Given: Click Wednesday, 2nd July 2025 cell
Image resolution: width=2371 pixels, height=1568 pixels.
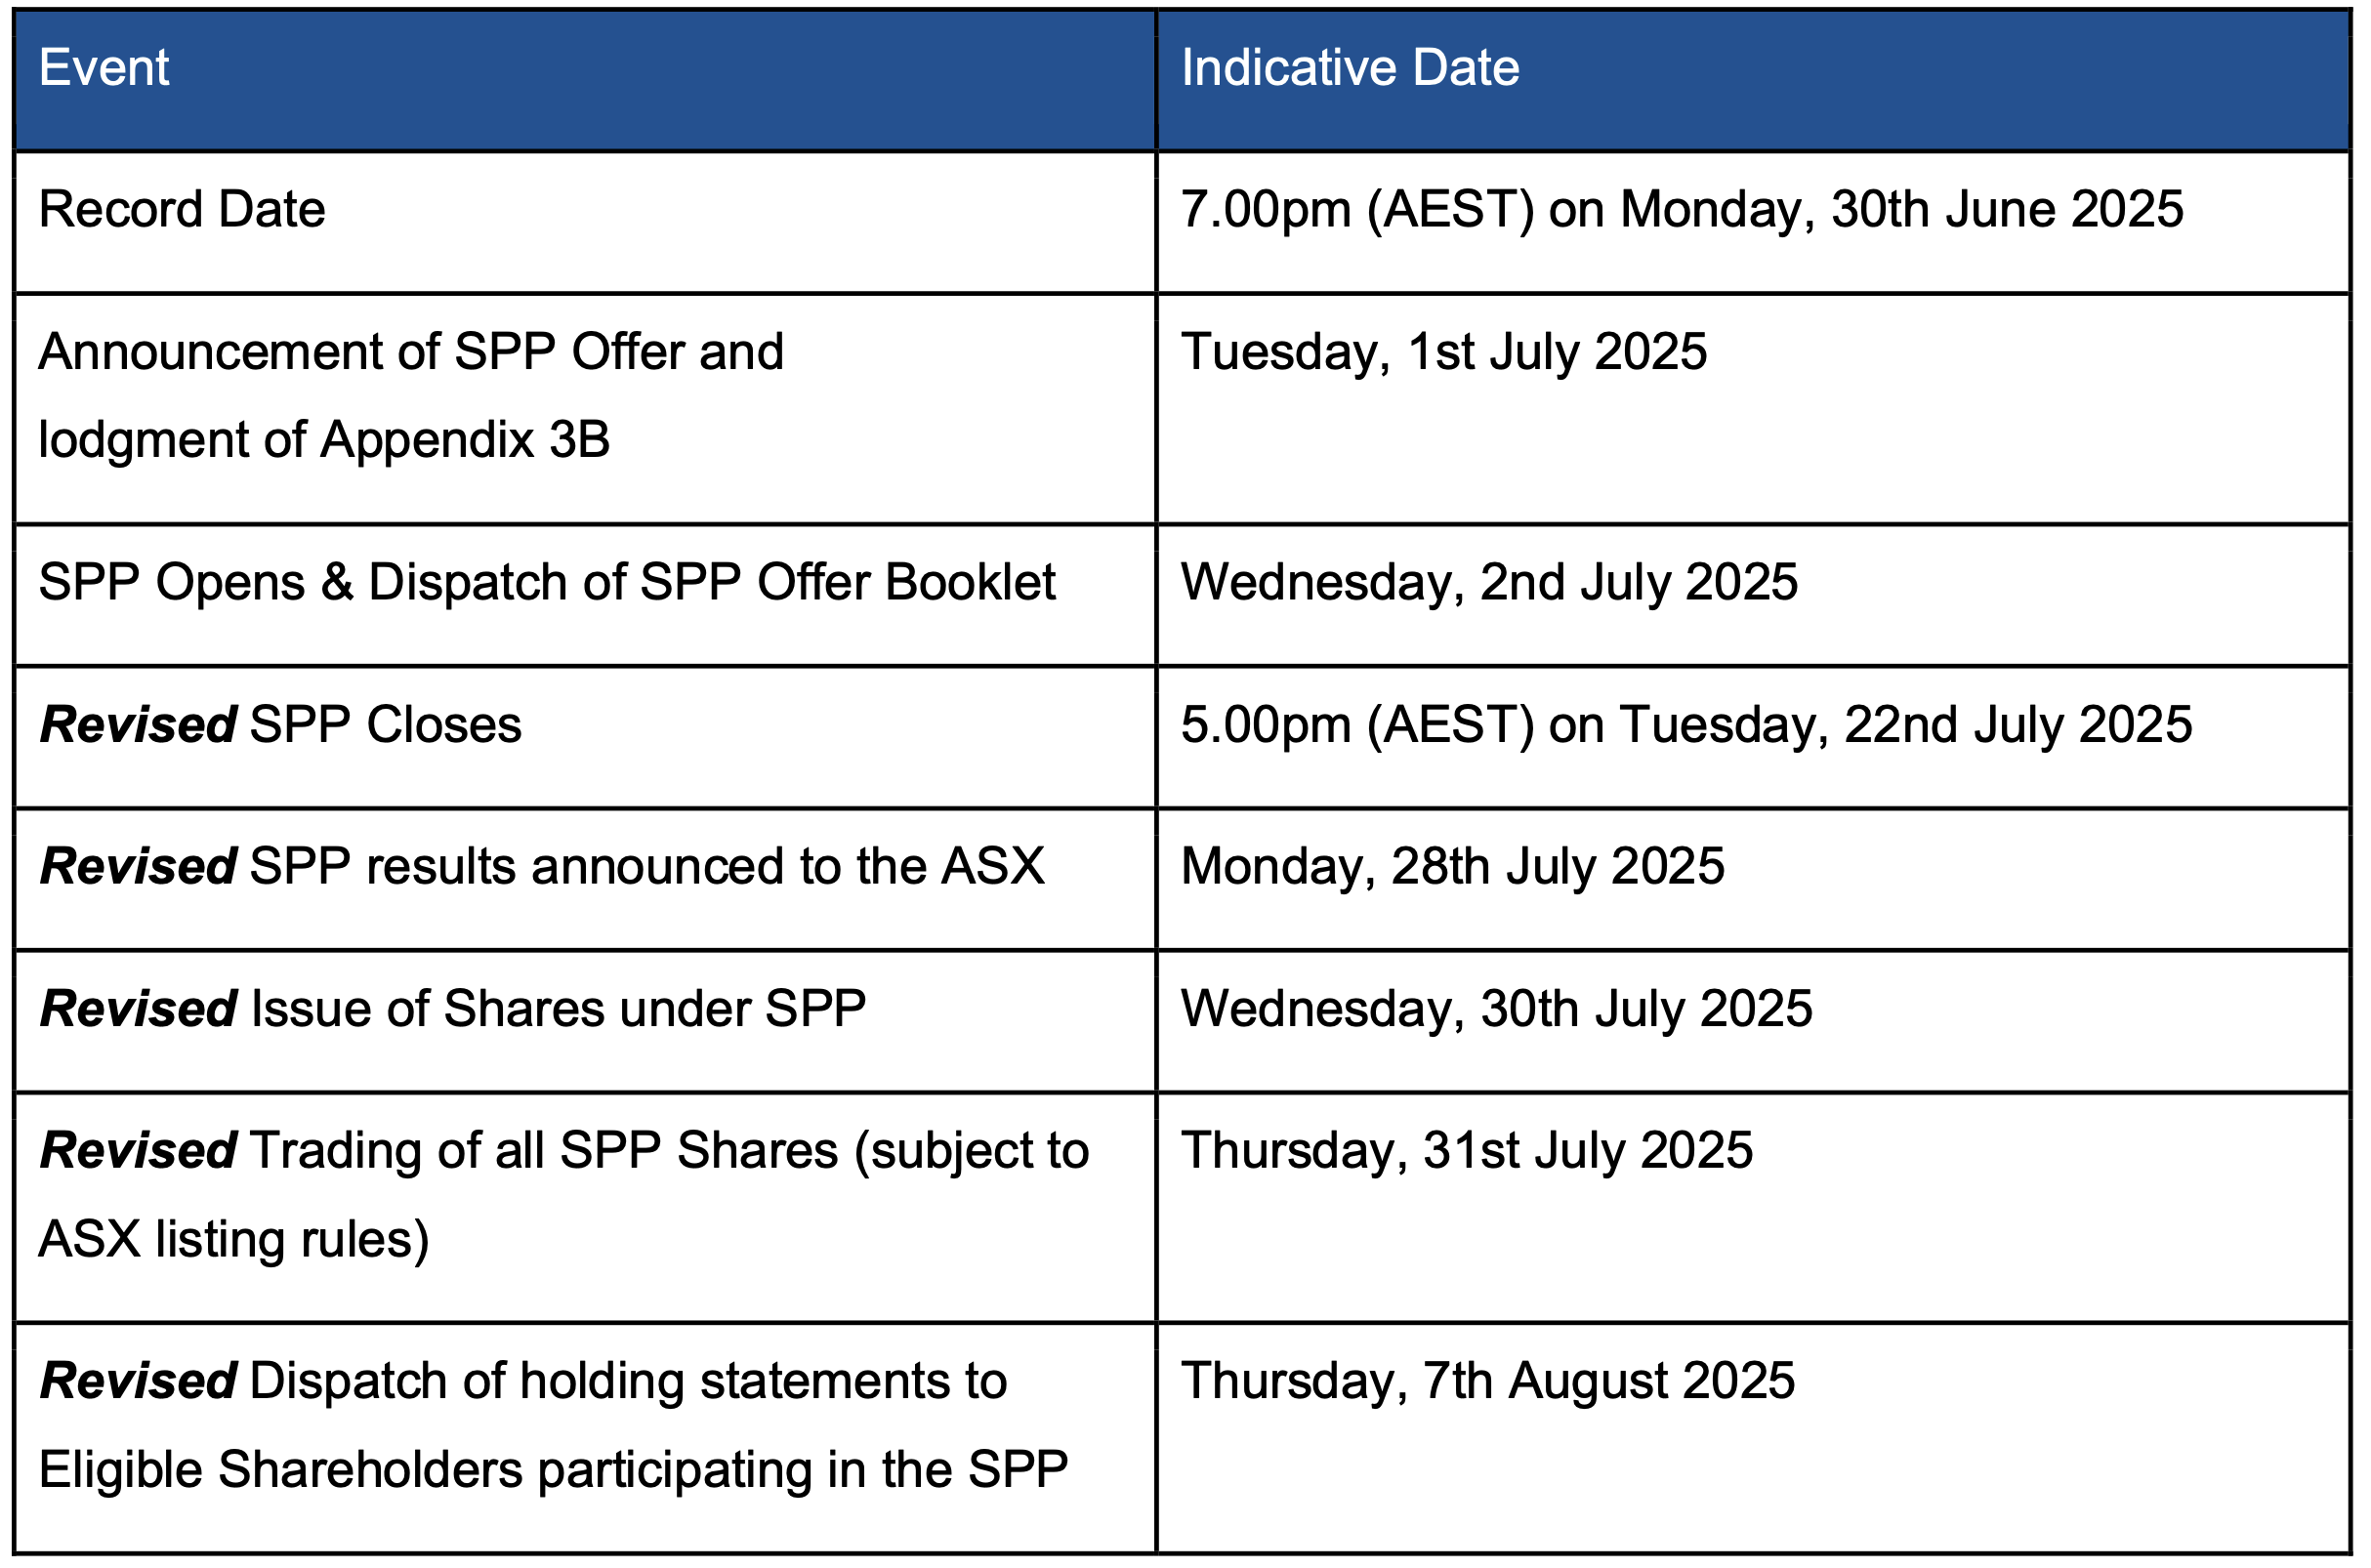Looking at the screenshot, I should tap(1754, 596).
